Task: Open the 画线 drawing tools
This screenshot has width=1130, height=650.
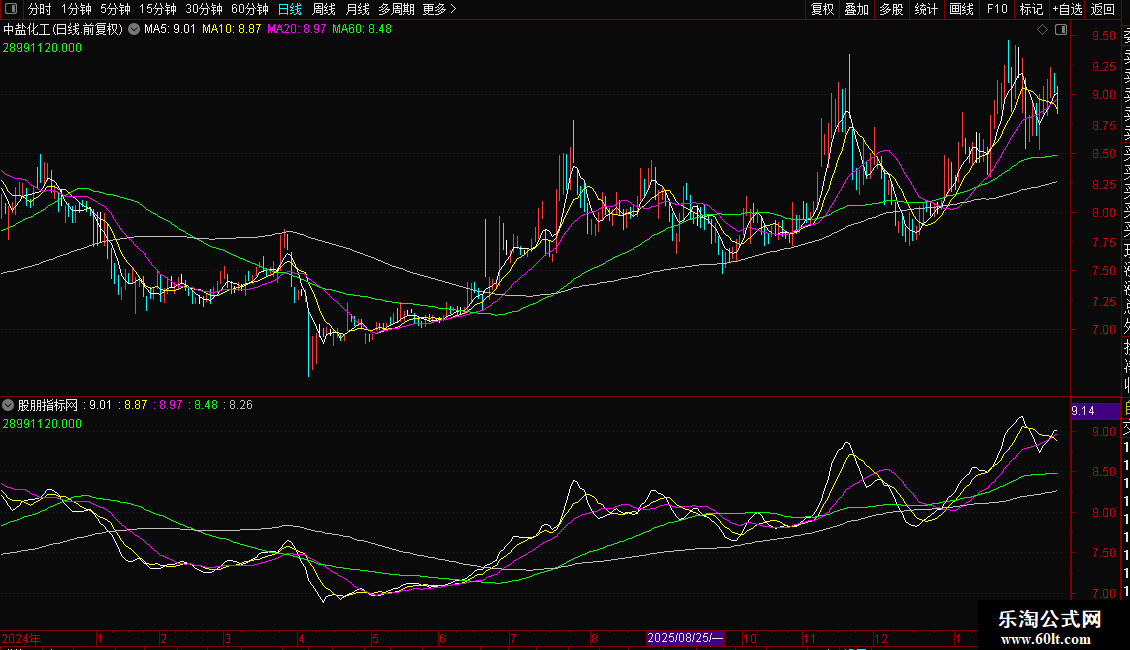Action: [961, 9]
